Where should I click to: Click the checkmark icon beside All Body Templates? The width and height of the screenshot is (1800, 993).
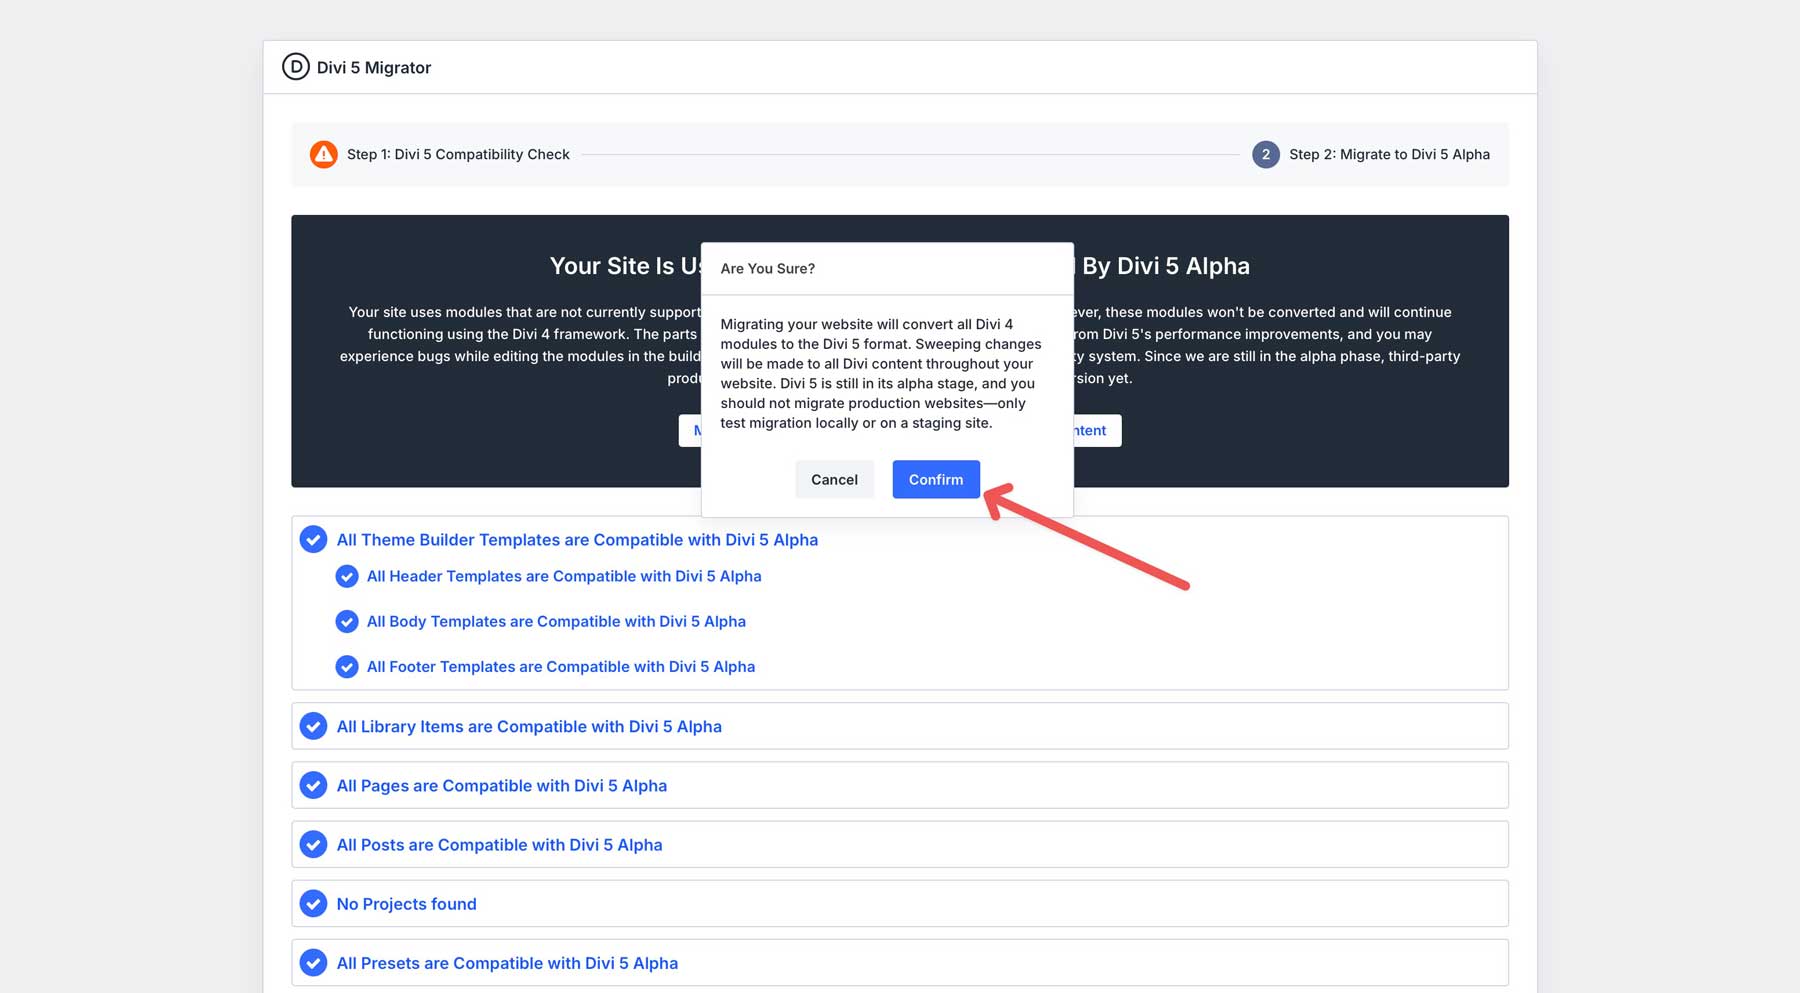coord(347,621)
